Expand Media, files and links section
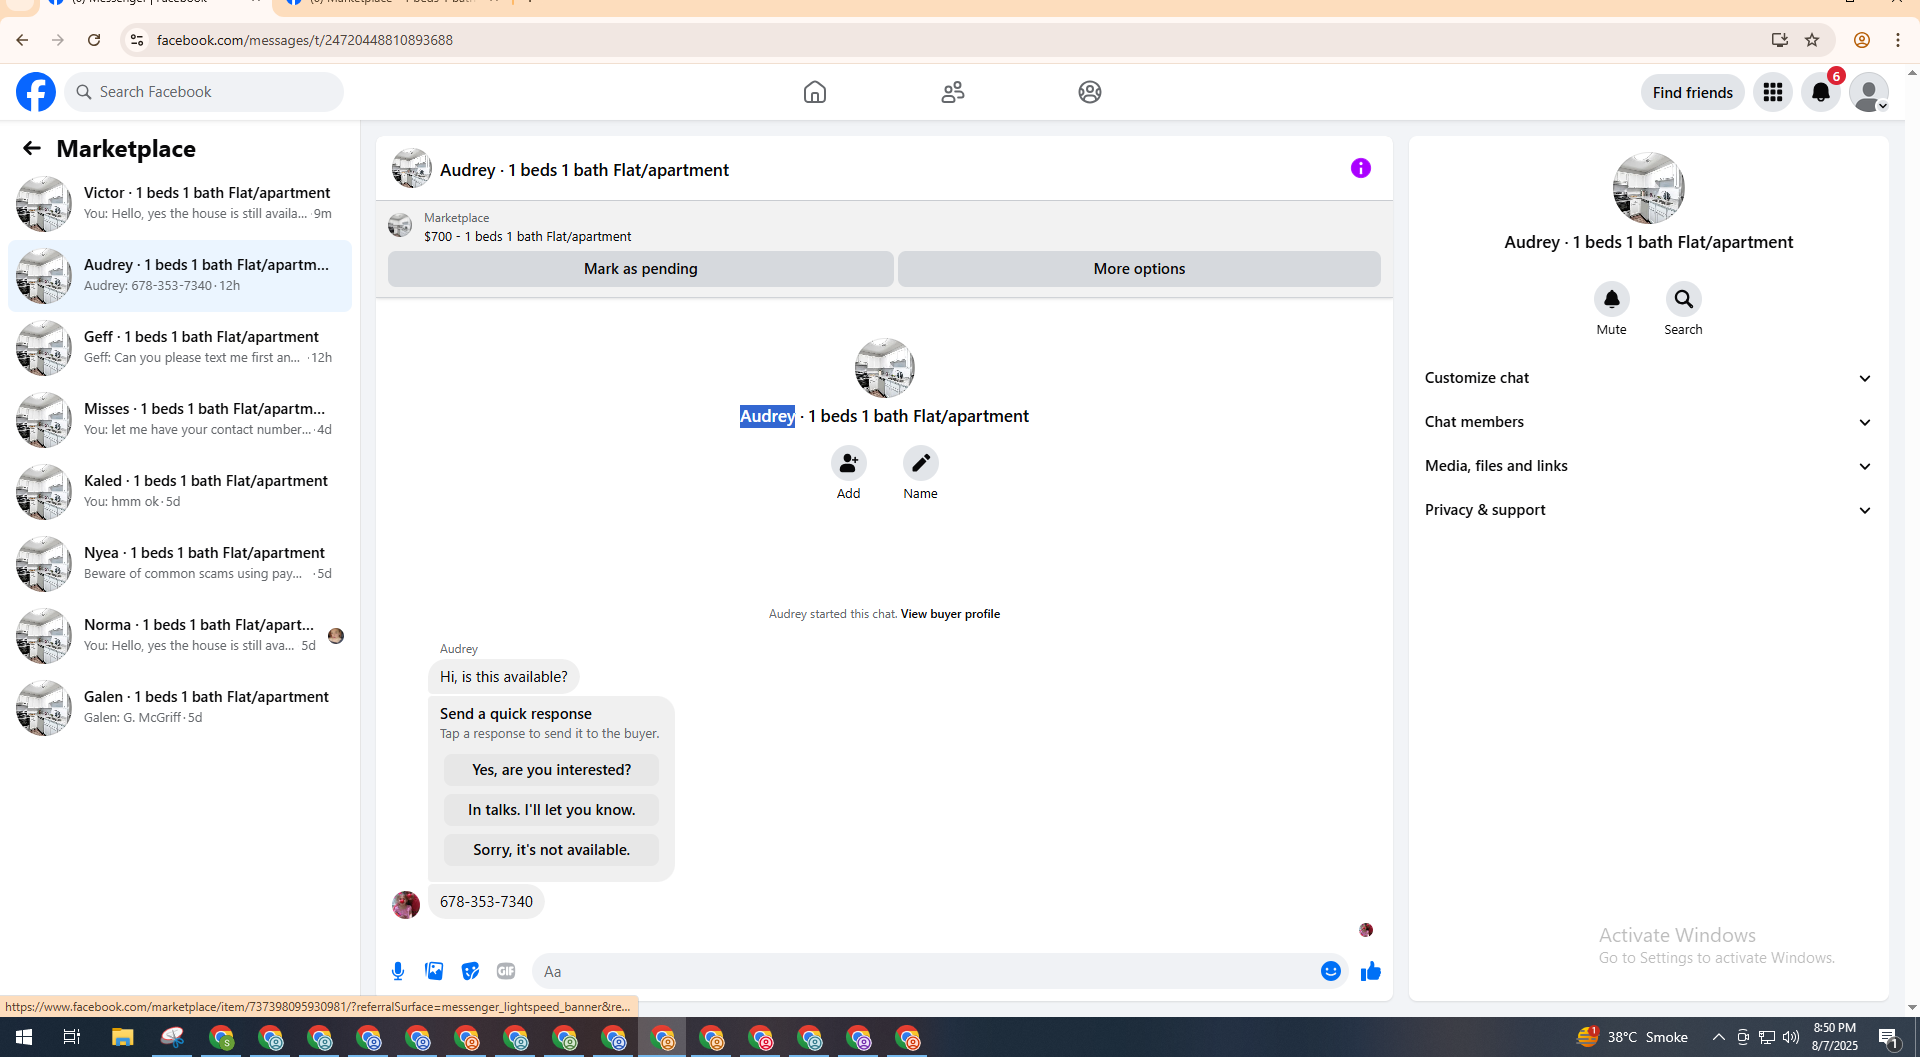1920x1057 pixels. click(1649, 466)
